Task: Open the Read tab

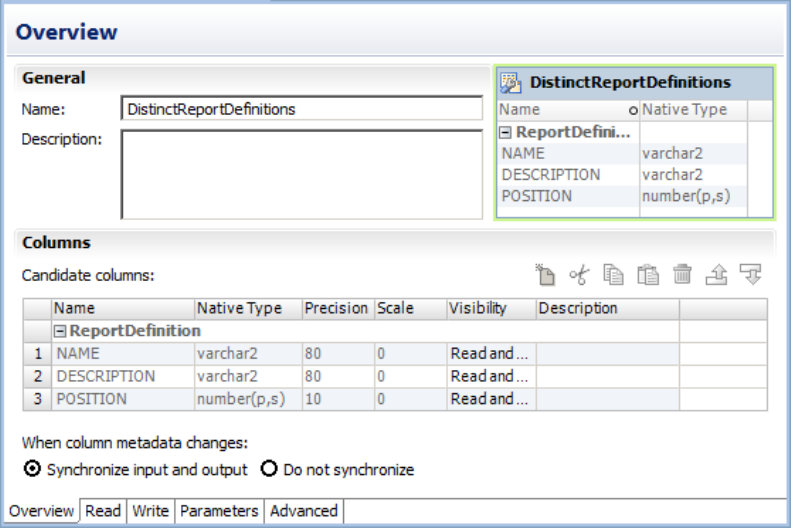Action: pos(103,511)
